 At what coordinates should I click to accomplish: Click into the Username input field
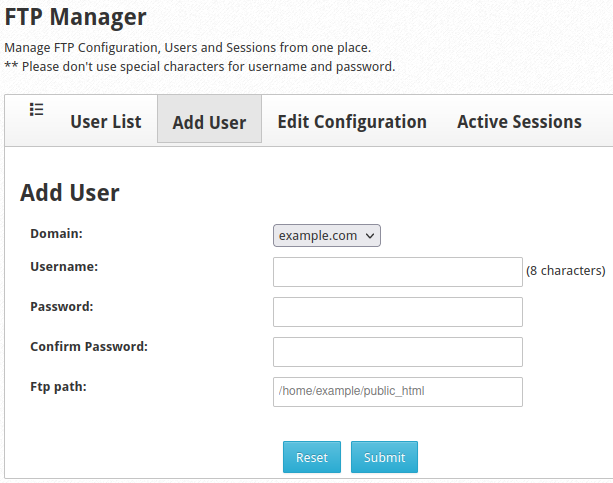point(397,272)
